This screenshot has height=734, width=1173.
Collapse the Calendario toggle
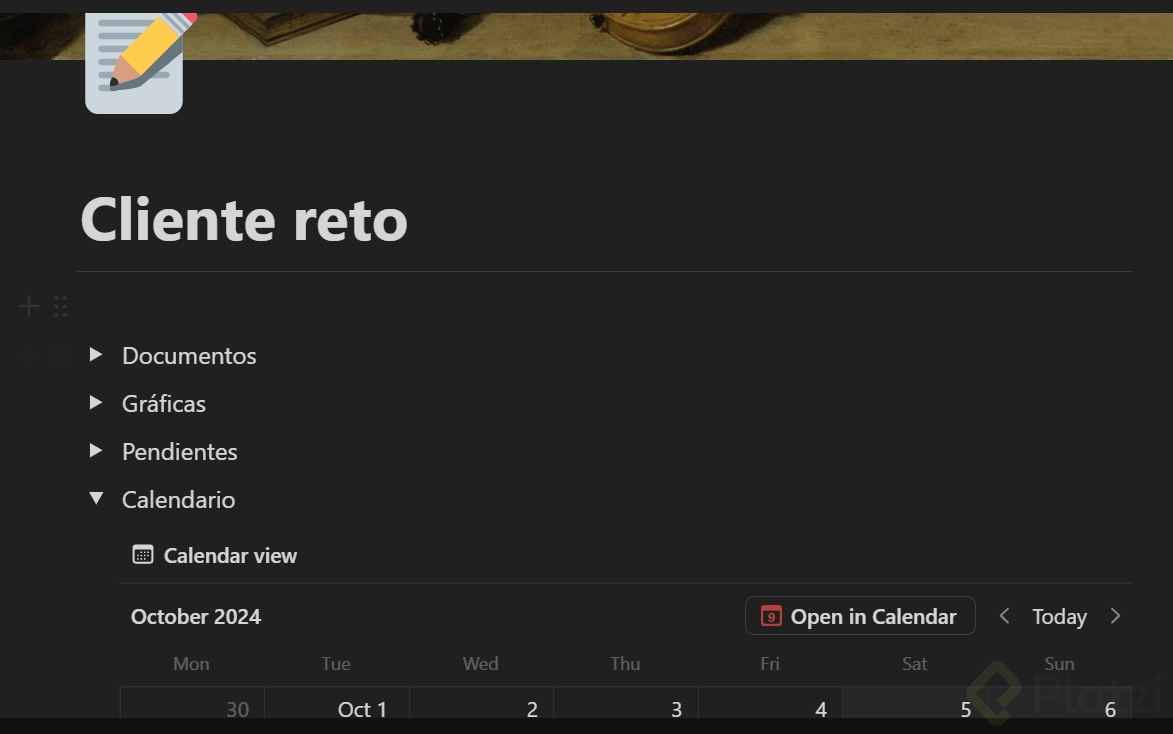[96, 498]
